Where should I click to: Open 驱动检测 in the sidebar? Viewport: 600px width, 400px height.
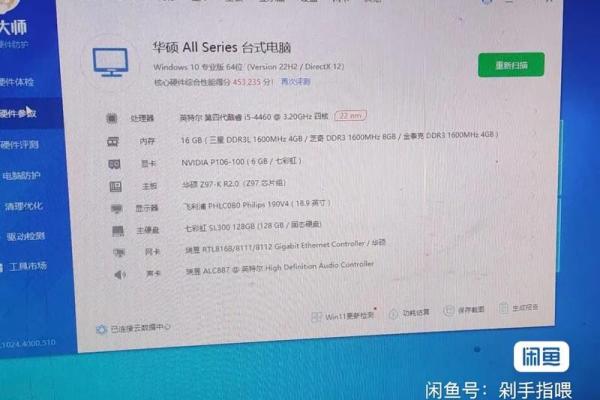point(26,236)
